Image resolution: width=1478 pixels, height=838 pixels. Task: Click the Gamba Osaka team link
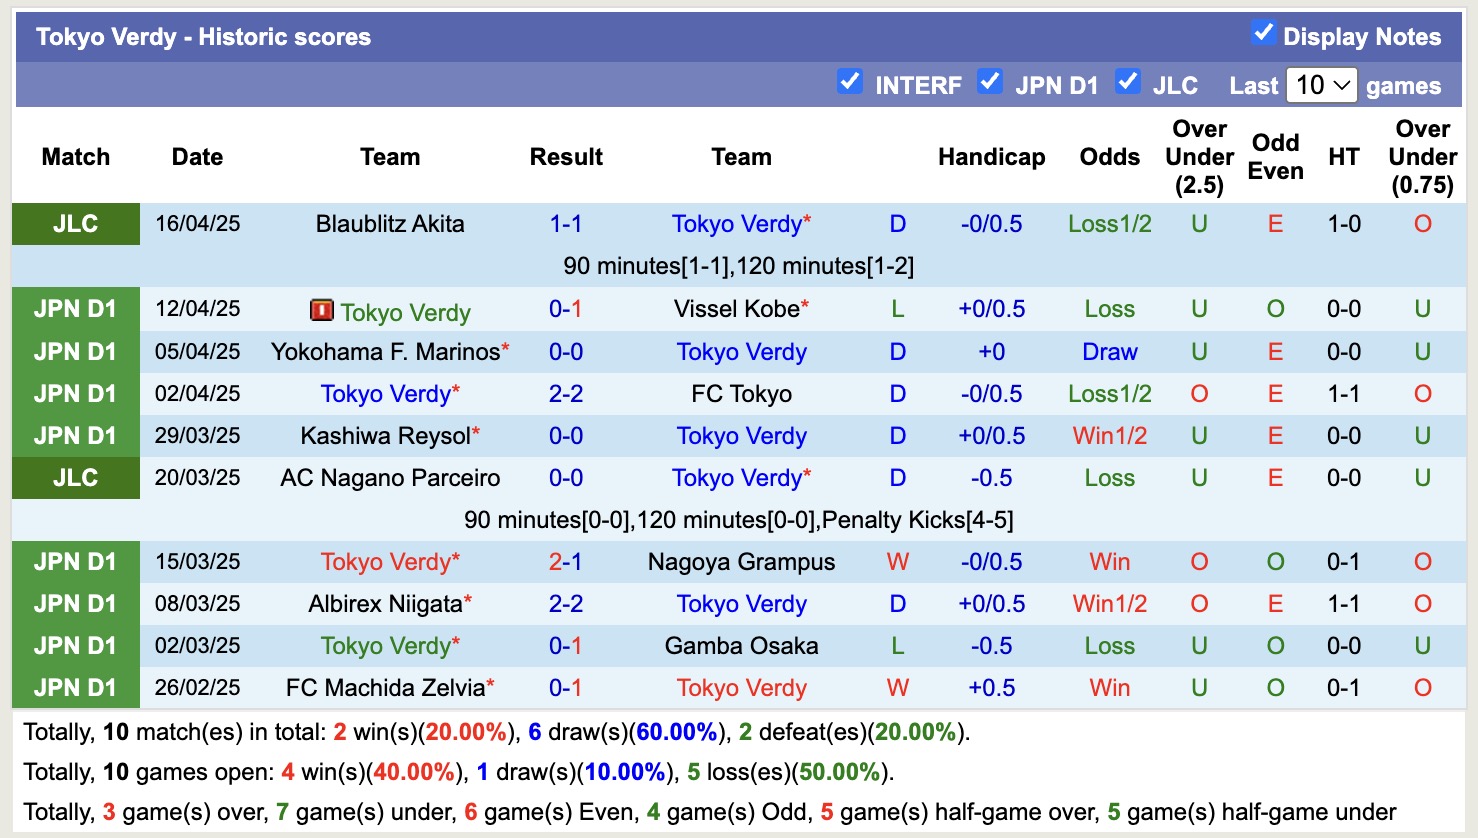(741, 646)
